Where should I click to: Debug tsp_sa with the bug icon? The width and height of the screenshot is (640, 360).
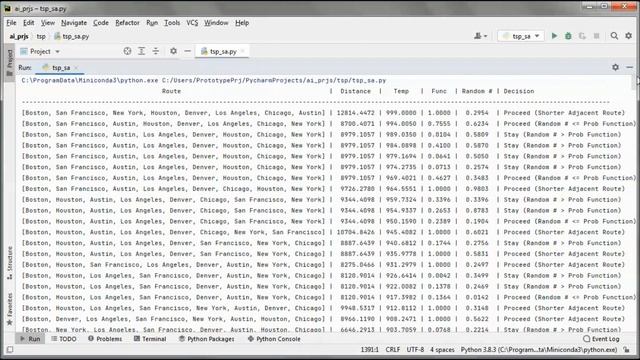(568, 36)
